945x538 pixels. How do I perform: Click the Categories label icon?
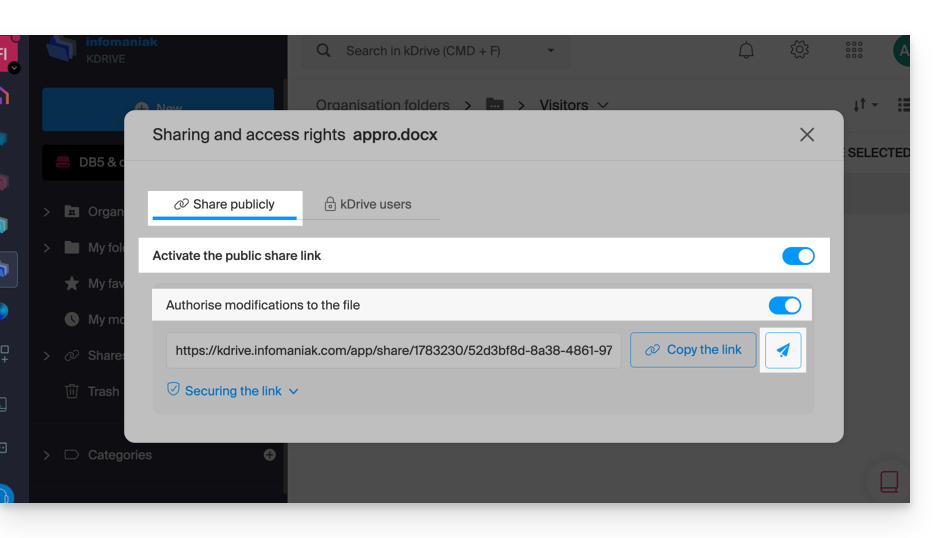coord(72,455)
